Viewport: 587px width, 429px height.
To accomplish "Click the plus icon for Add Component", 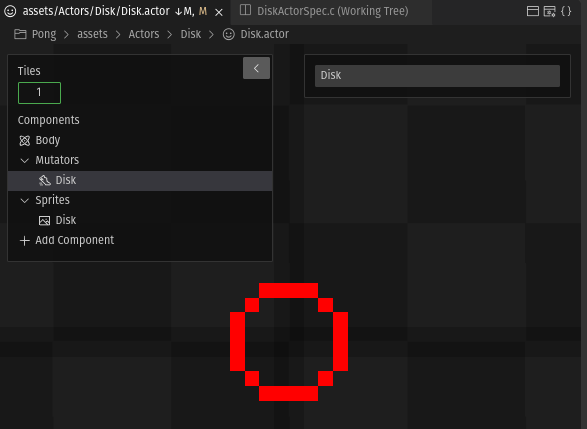I will [24, 240].
